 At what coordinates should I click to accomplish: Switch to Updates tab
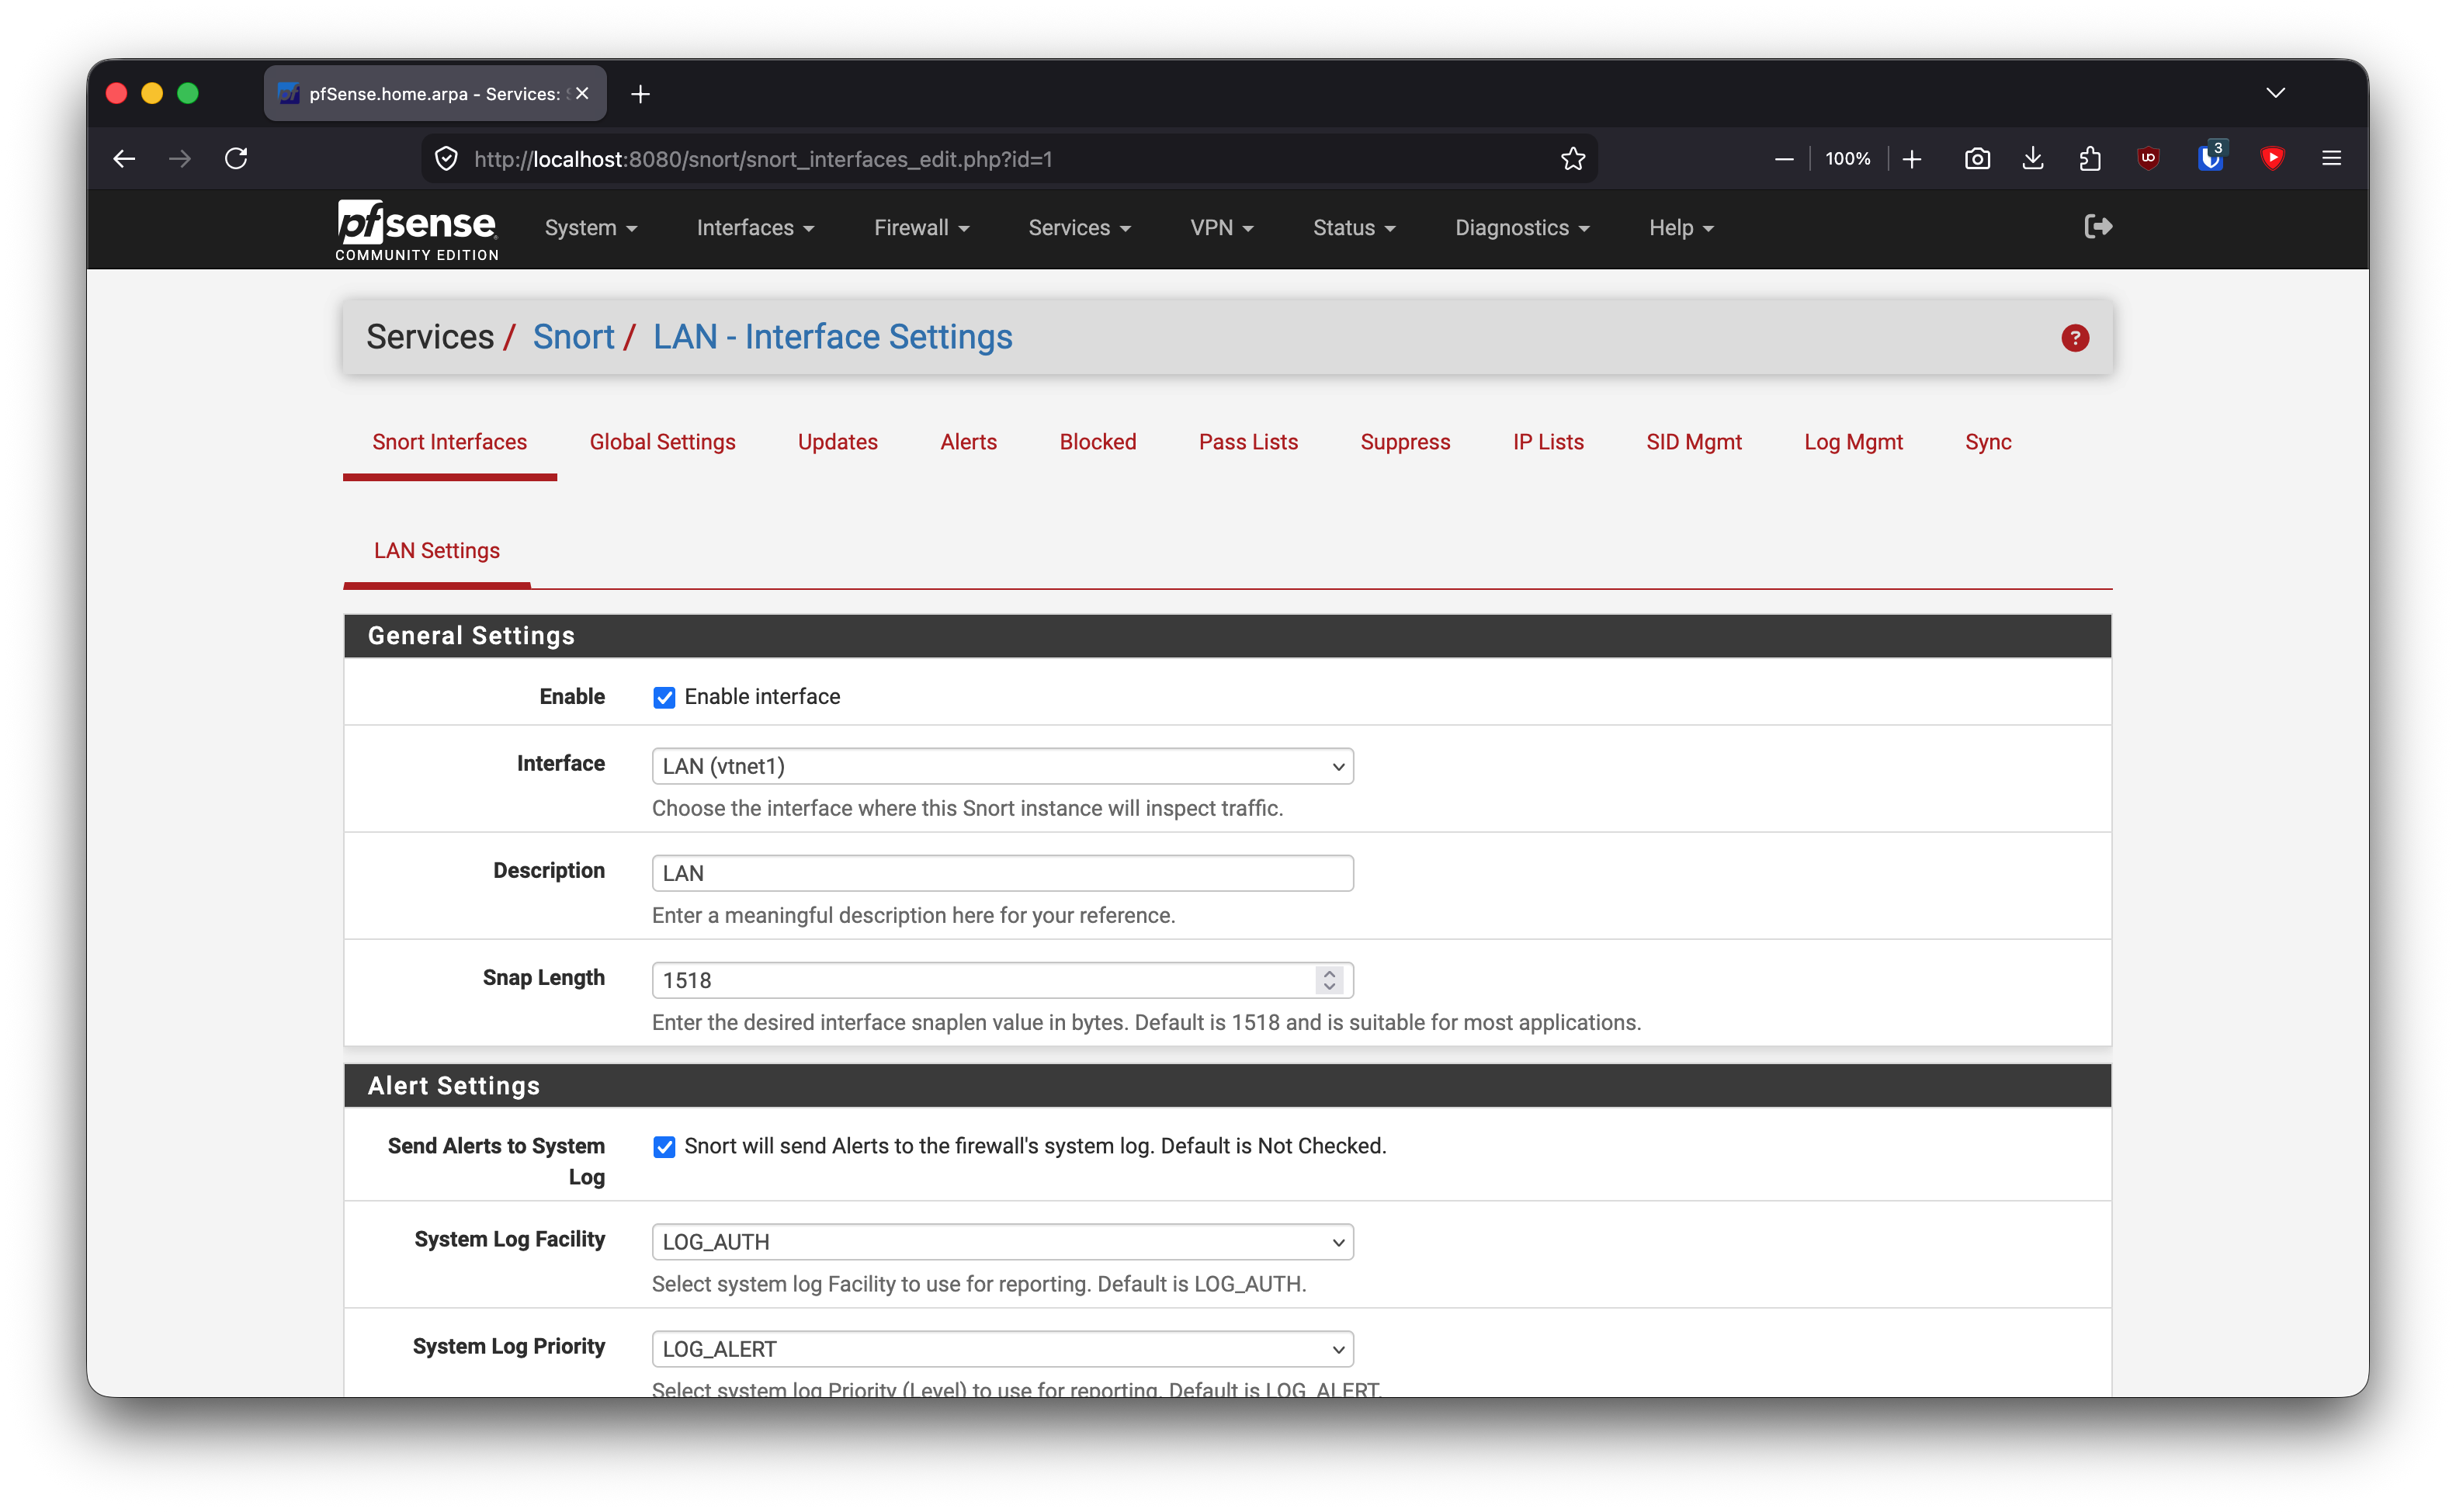pyautogui.click(x=837, y=443)
